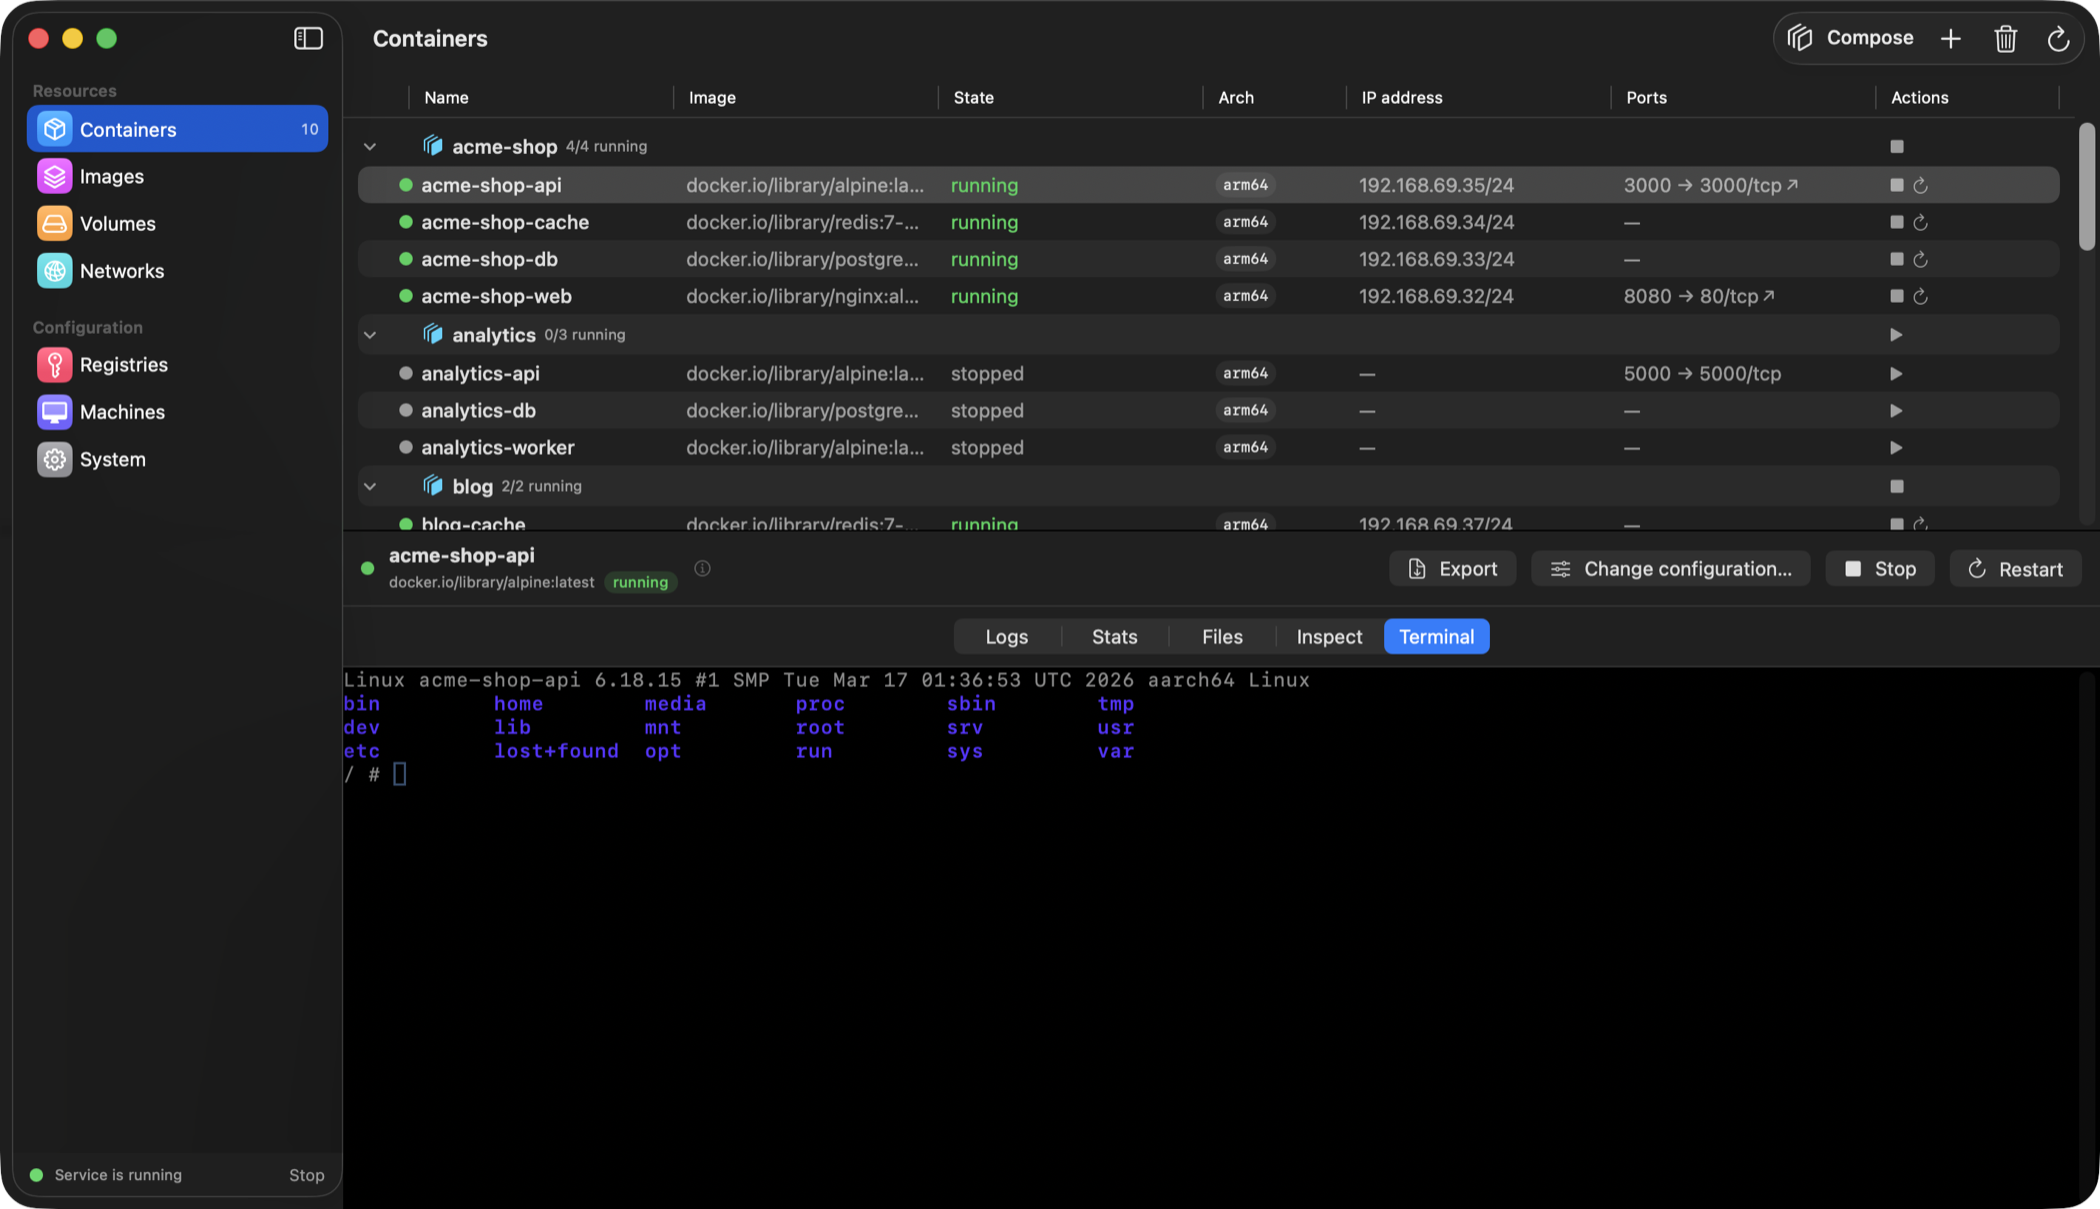Open the 3000 port link for acme-shop-api
2100x1209 pixels.
(1711, 185)
